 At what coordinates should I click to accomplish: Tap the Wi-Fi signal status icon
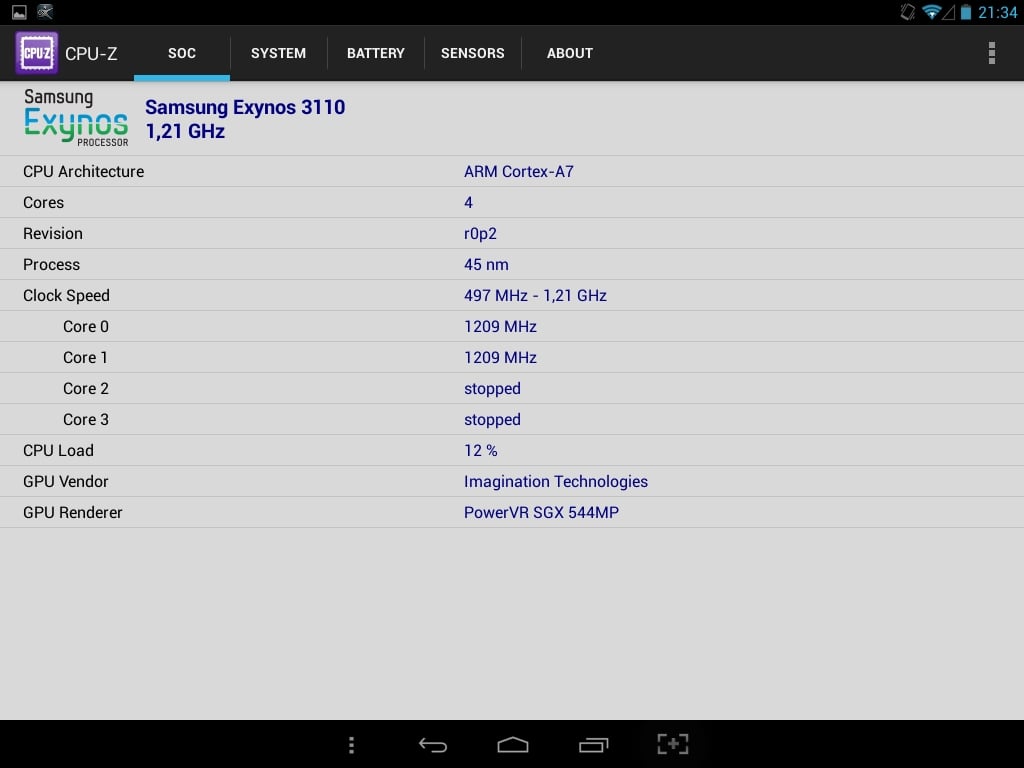(931, 12)
